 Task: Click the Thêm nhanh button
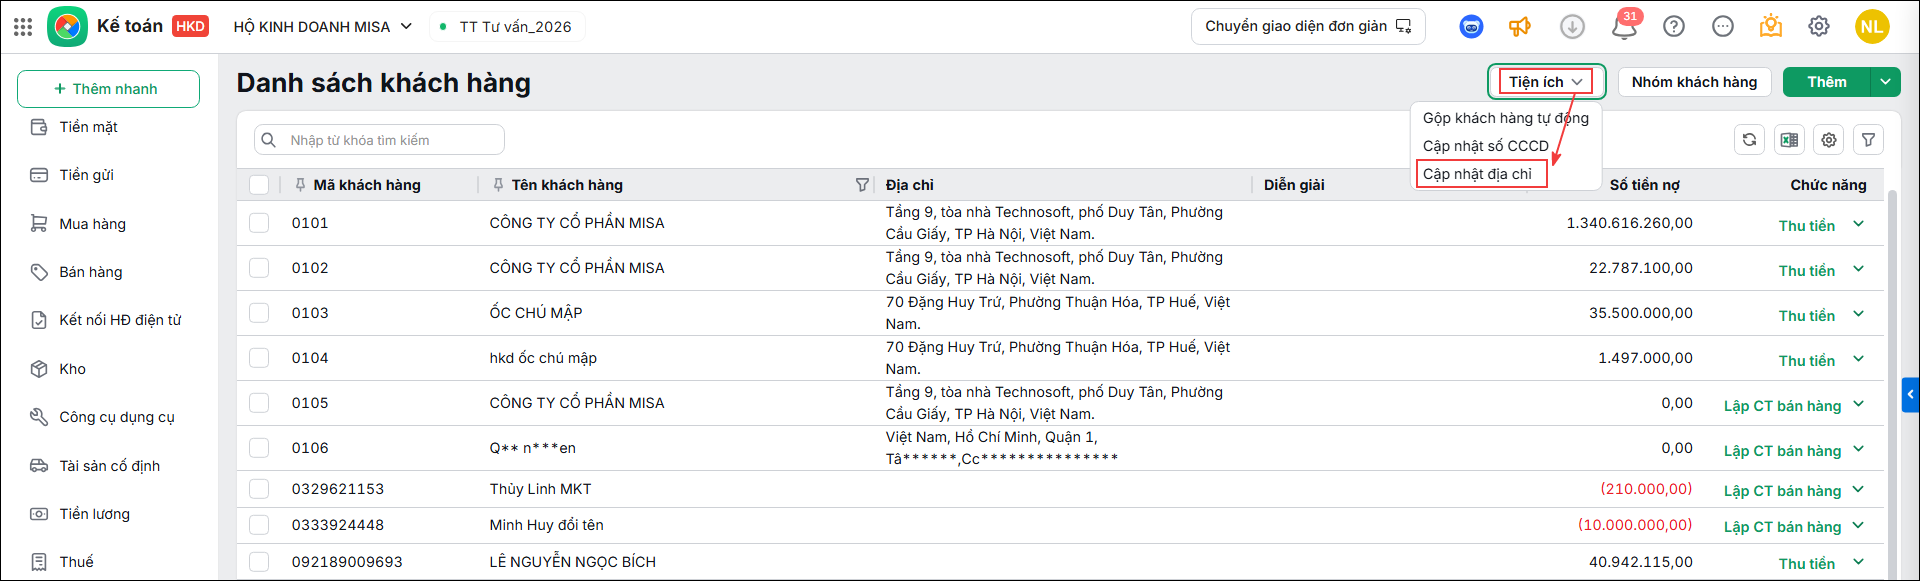tap(108, 89)
